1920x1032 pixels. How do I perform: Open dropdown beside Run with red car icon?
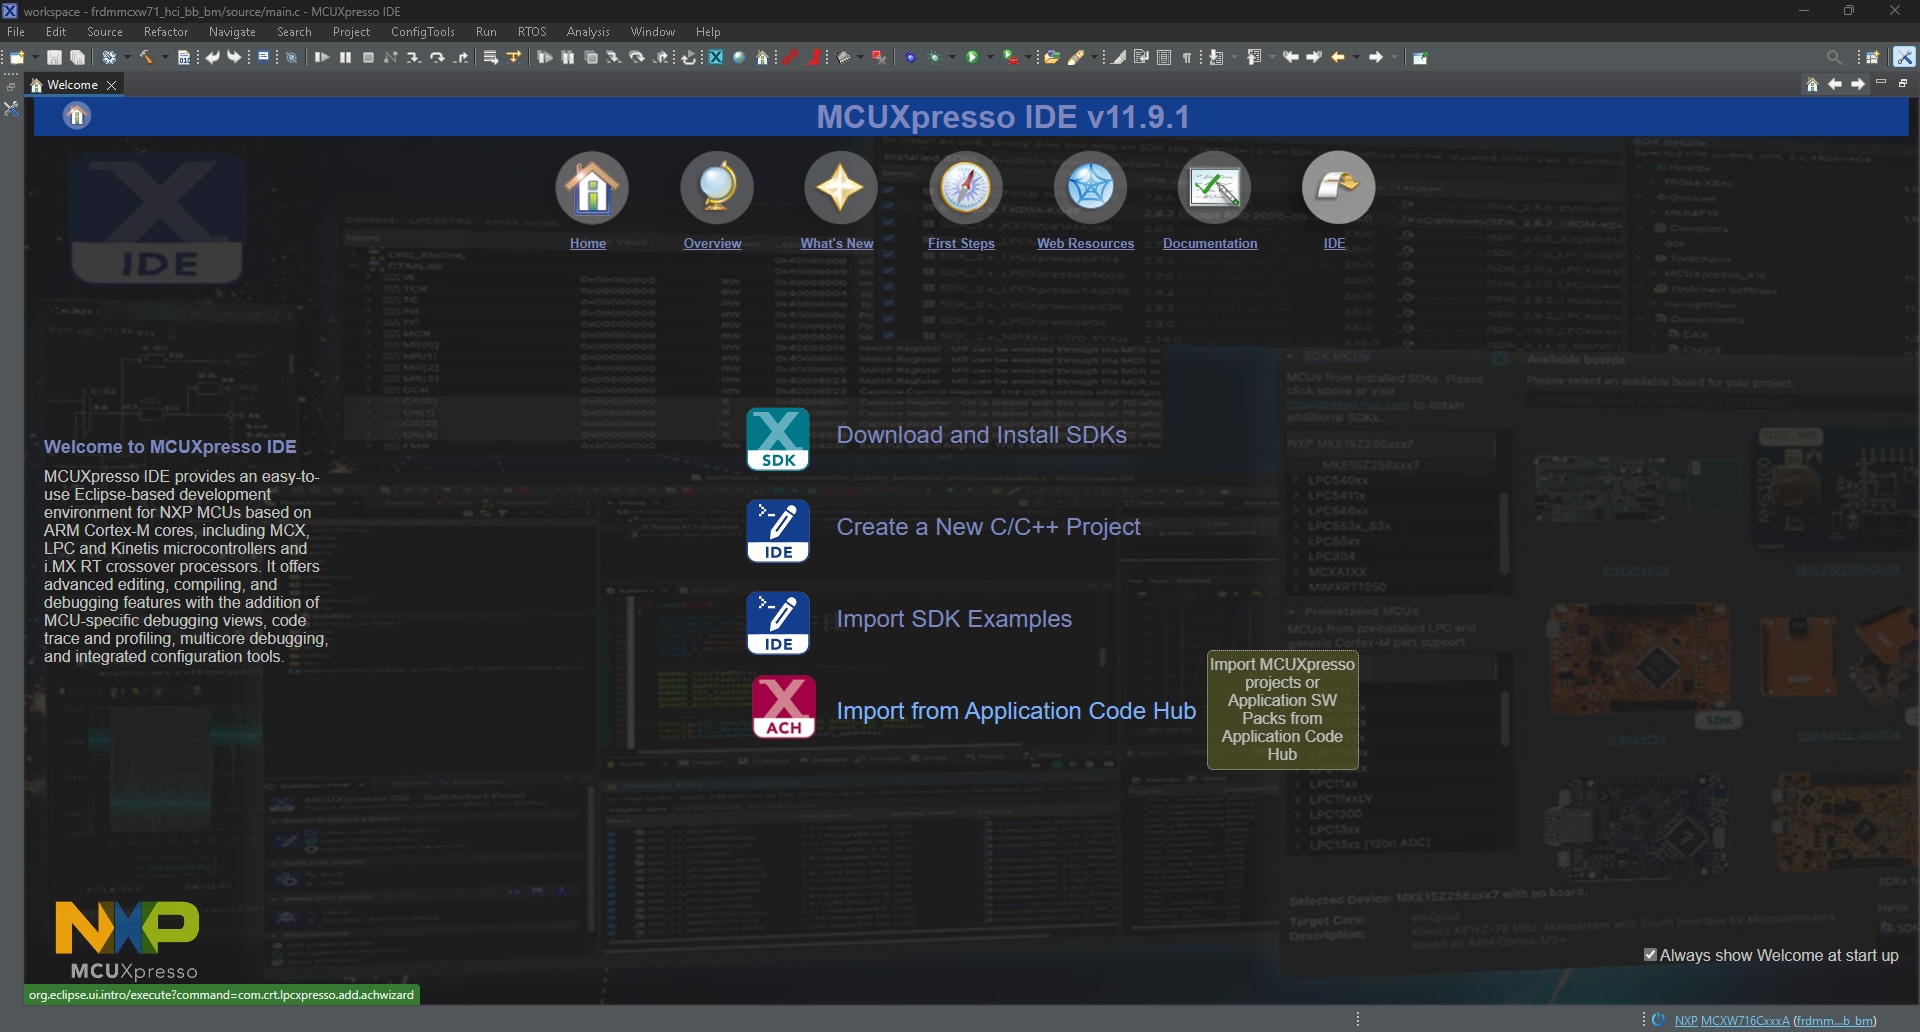[1028, 57]
